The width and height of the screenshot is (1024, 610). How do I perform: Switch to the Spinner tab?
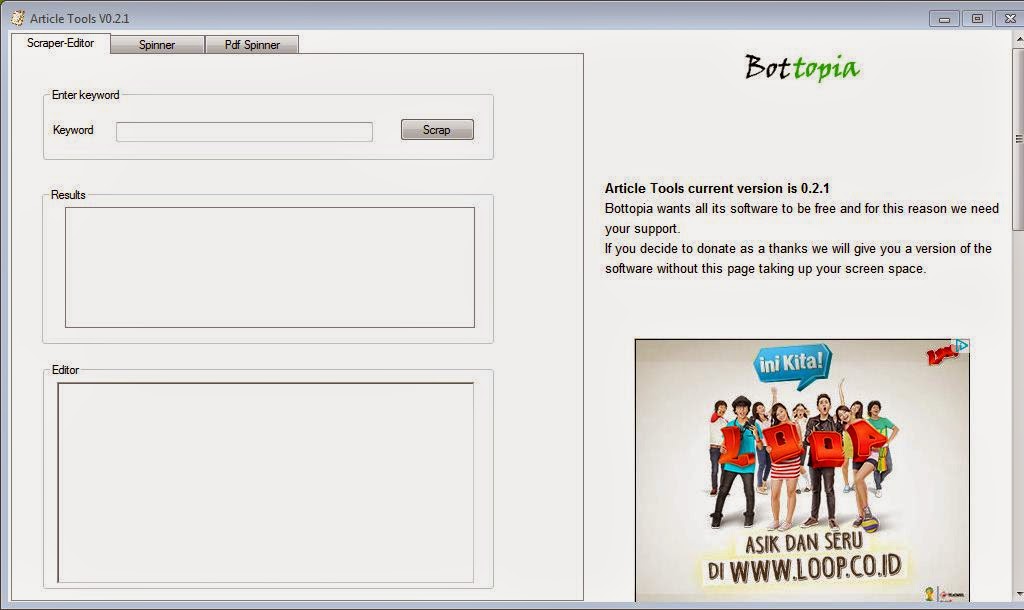click(156, 44)
